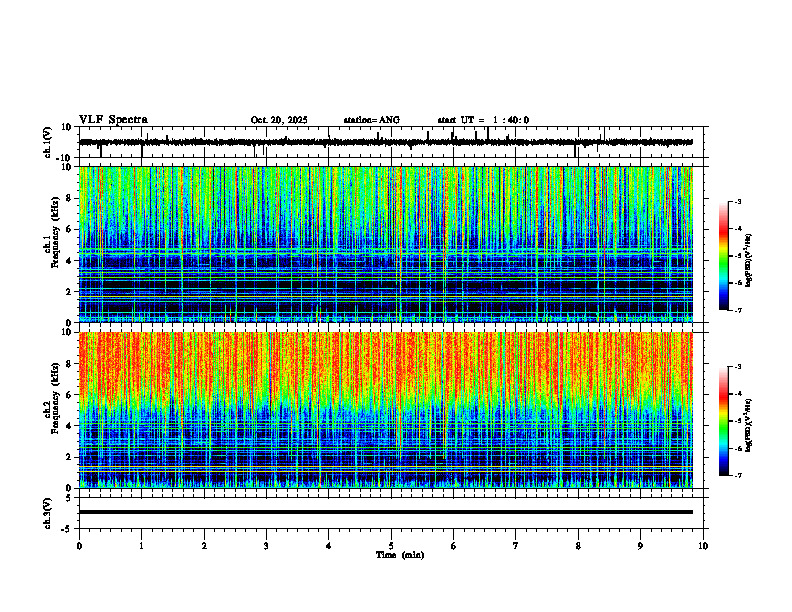792x612 pixels.
Task: Click the ch.2 spectrogram "10" kHz tick label
Action: pos(67,332)
